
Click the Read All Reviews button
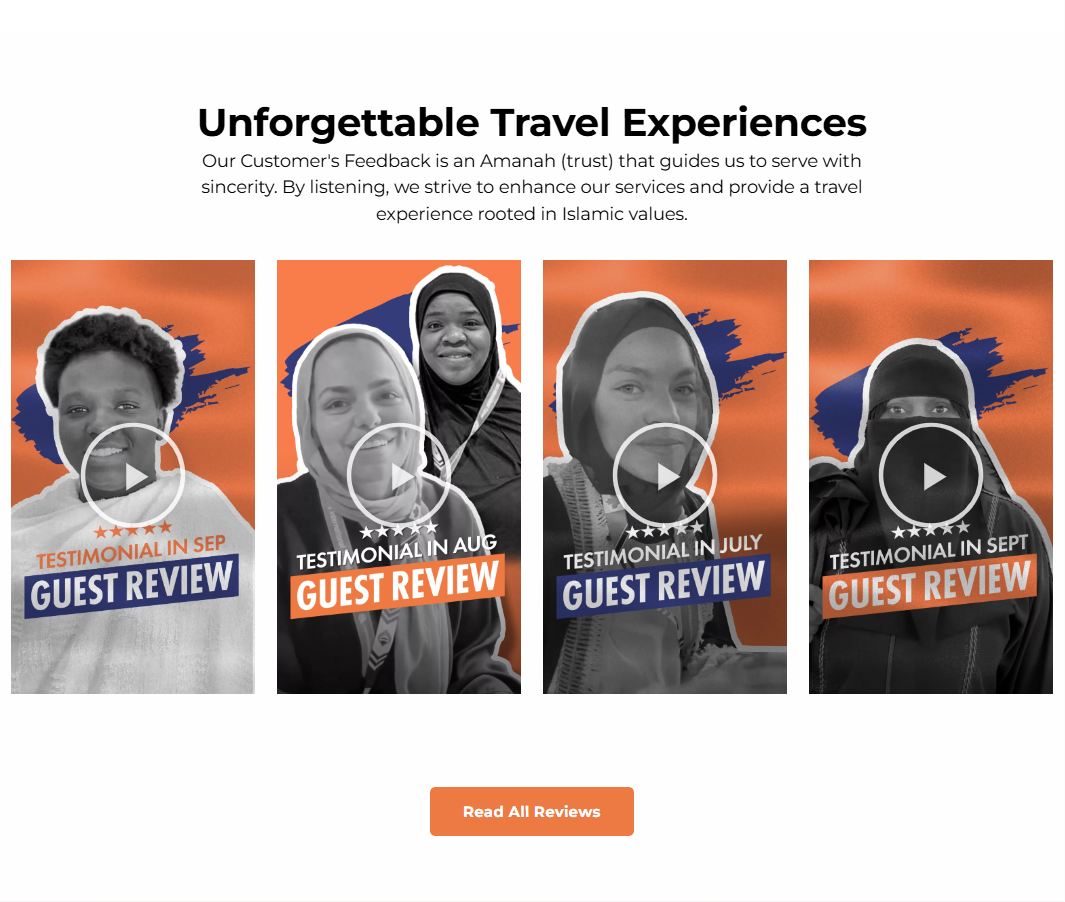[x=532, y=812]
